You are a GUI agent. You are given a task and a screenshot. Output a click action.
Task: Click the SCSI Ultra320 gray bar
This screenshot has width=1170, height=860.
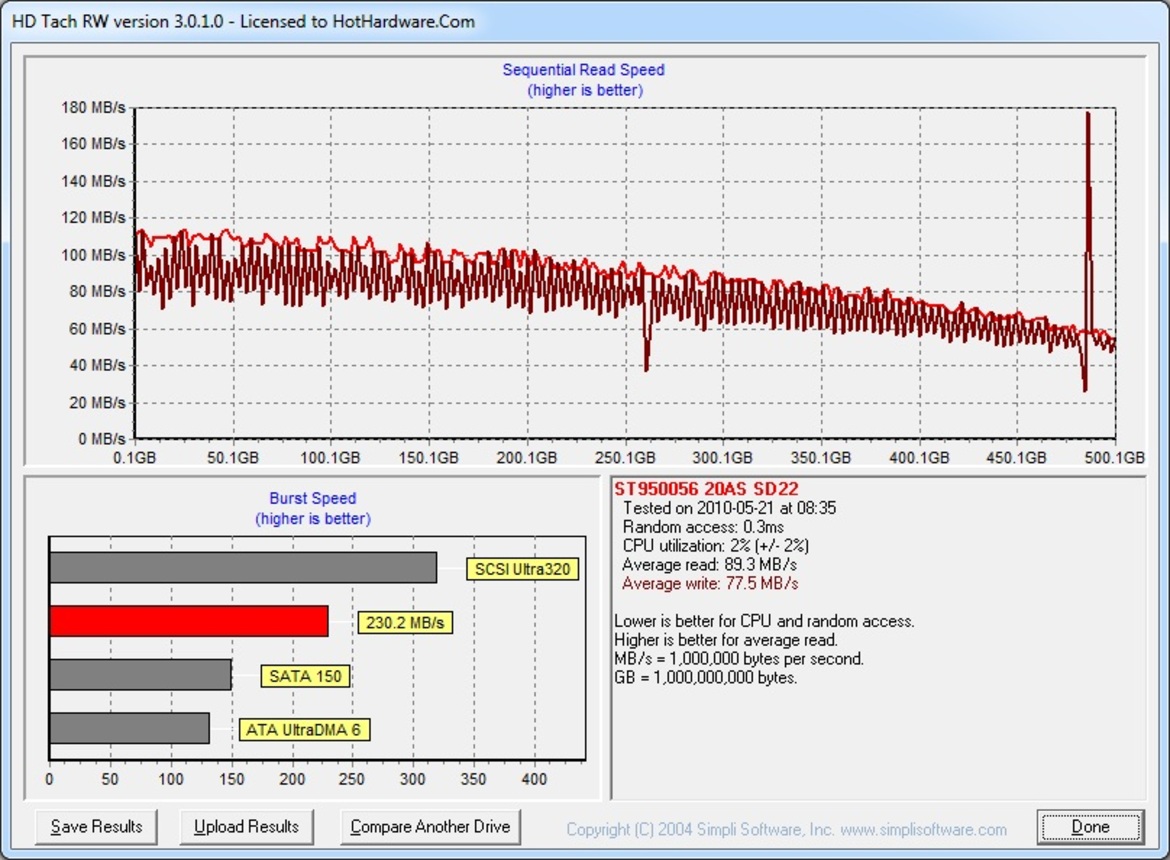(243, 568)
